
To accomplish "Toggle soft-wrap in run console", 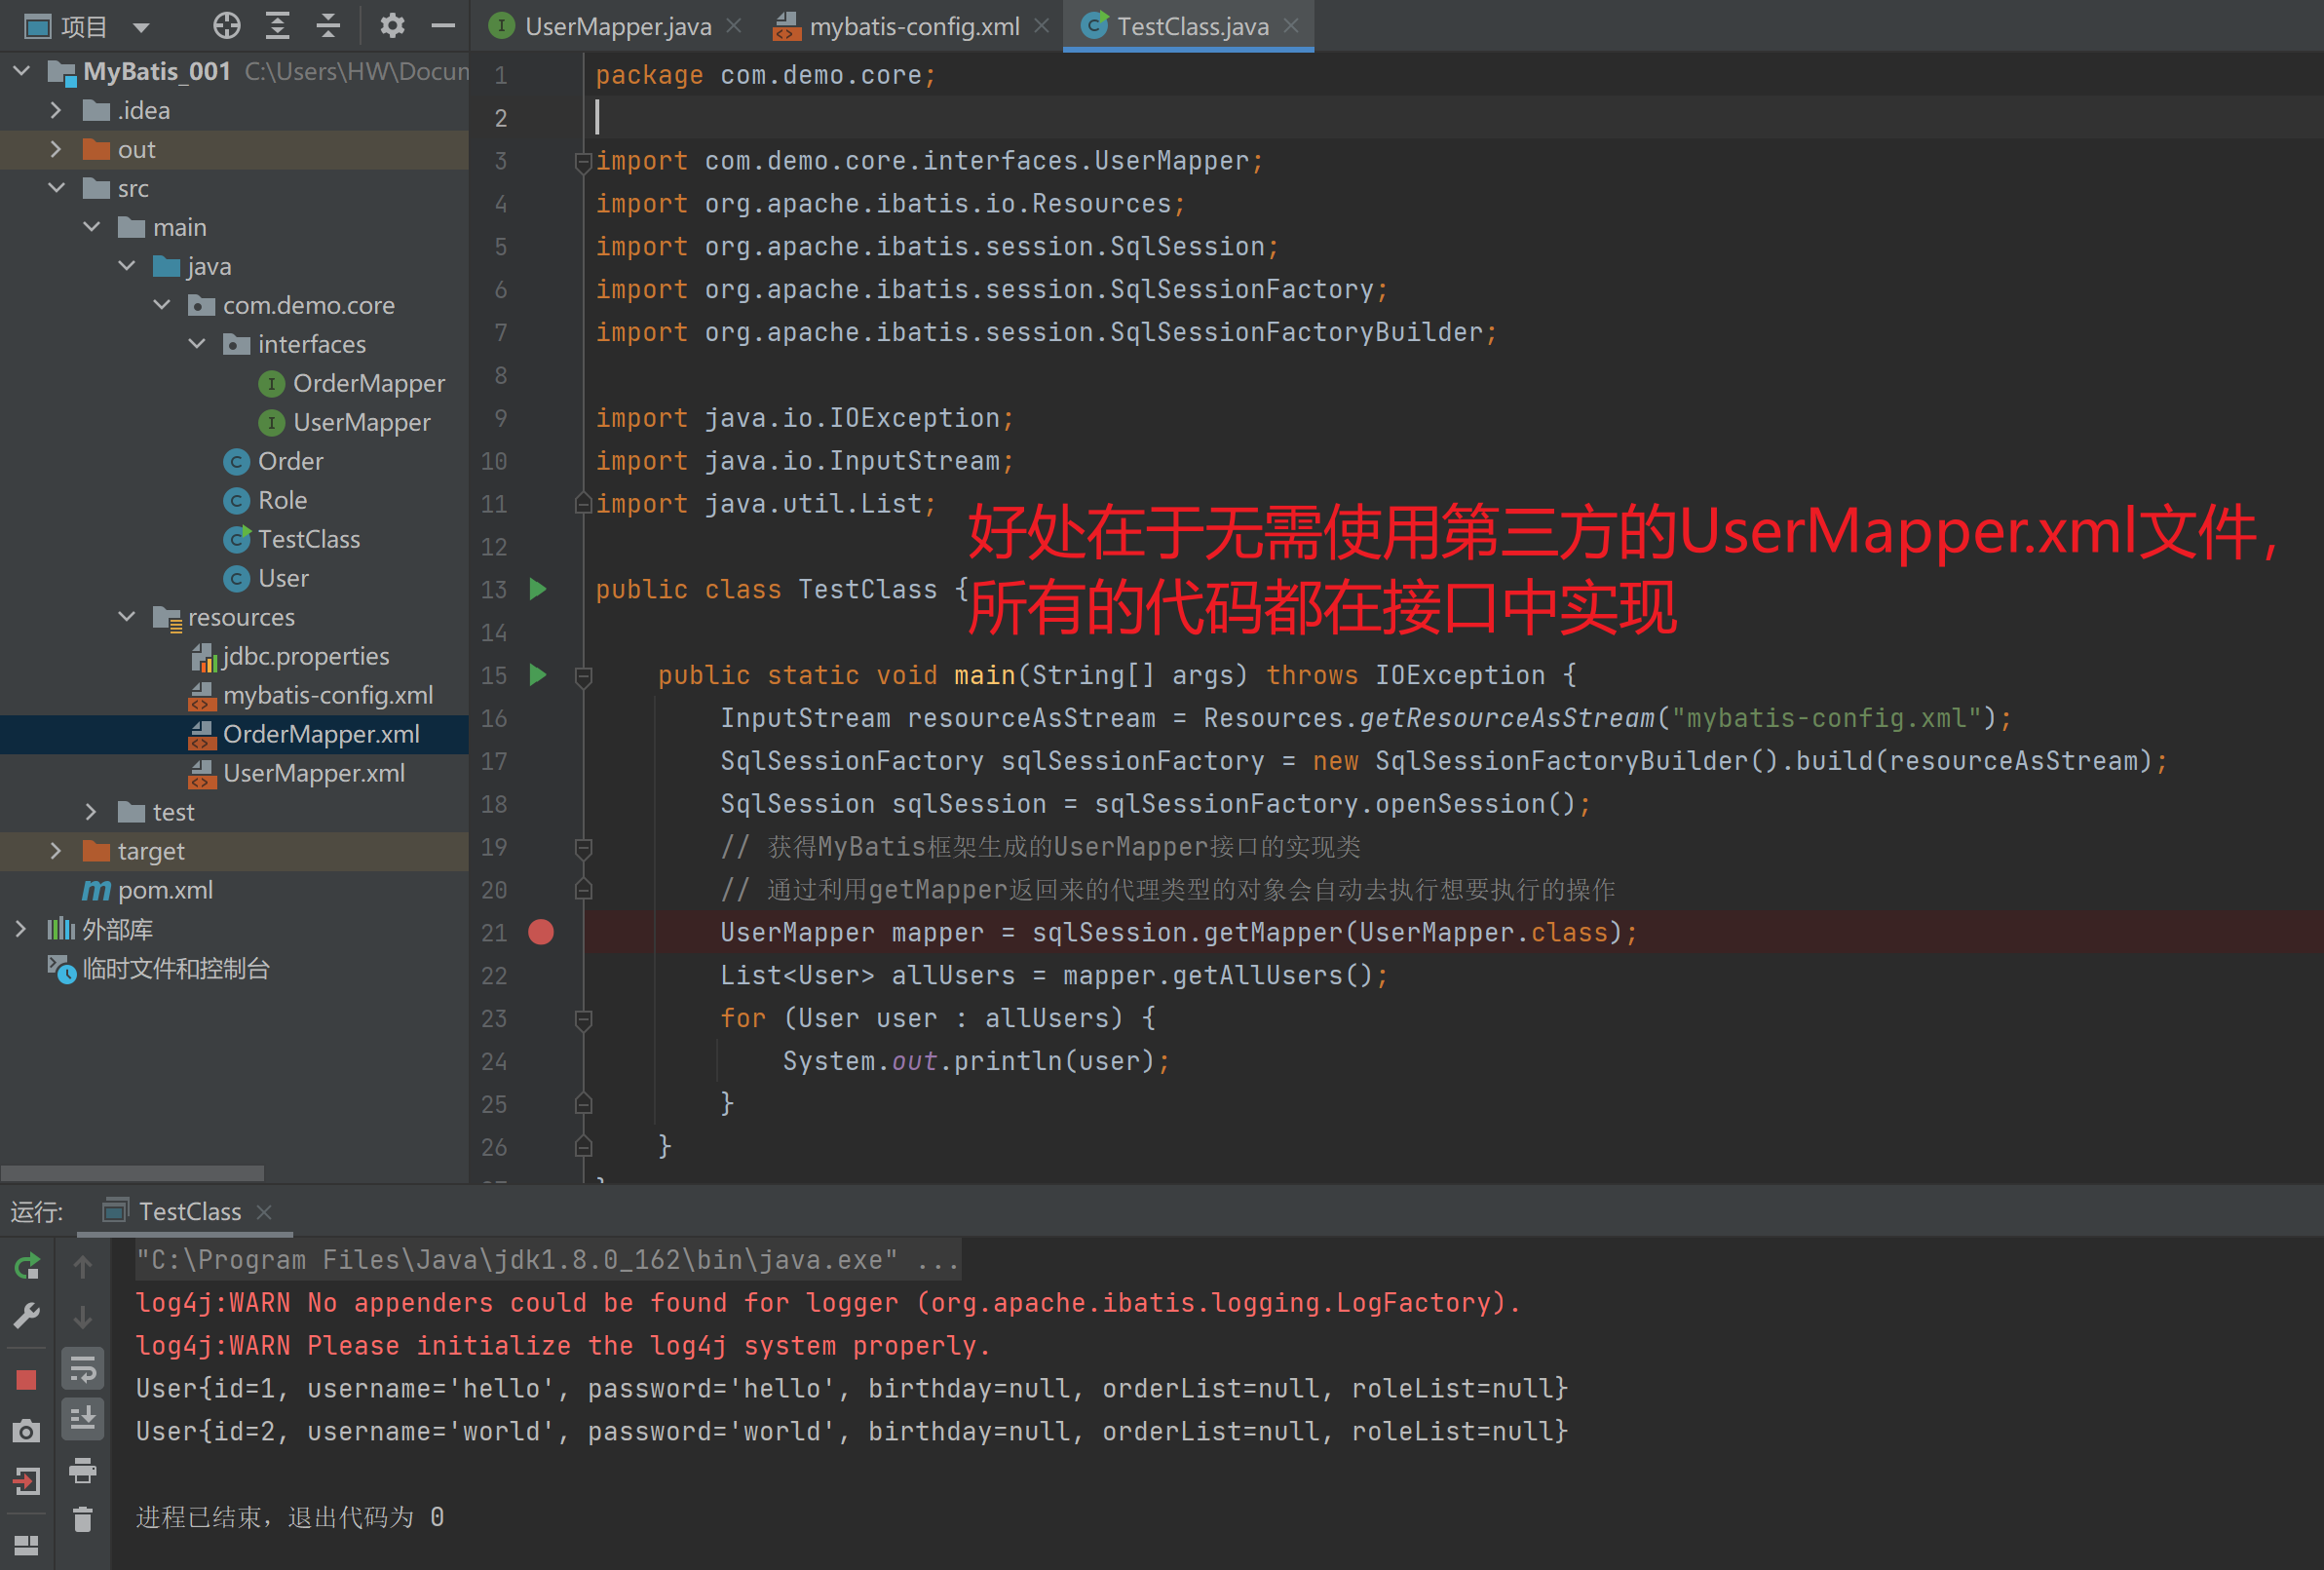I will point(83,1368).
